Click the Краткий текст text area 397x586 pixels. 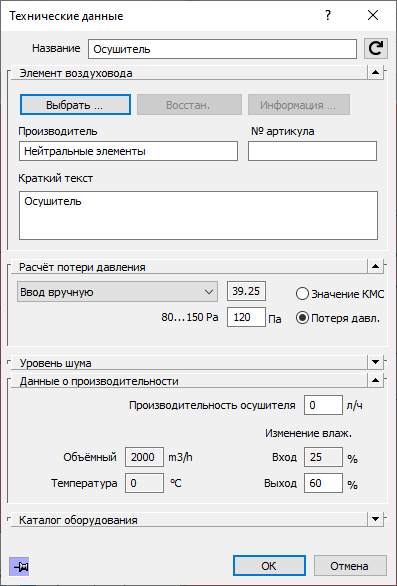(x=198, y=216)
